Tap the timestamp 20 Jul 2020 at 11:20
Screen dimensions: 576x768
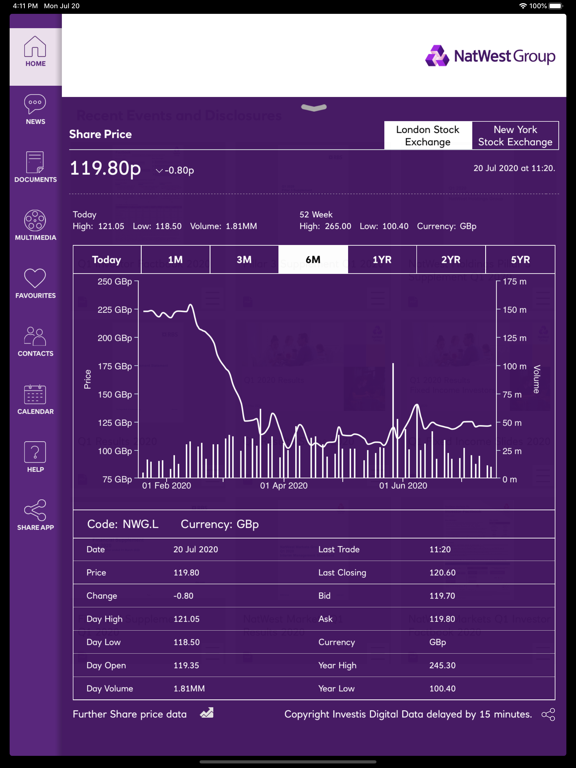tap(514, 168)
